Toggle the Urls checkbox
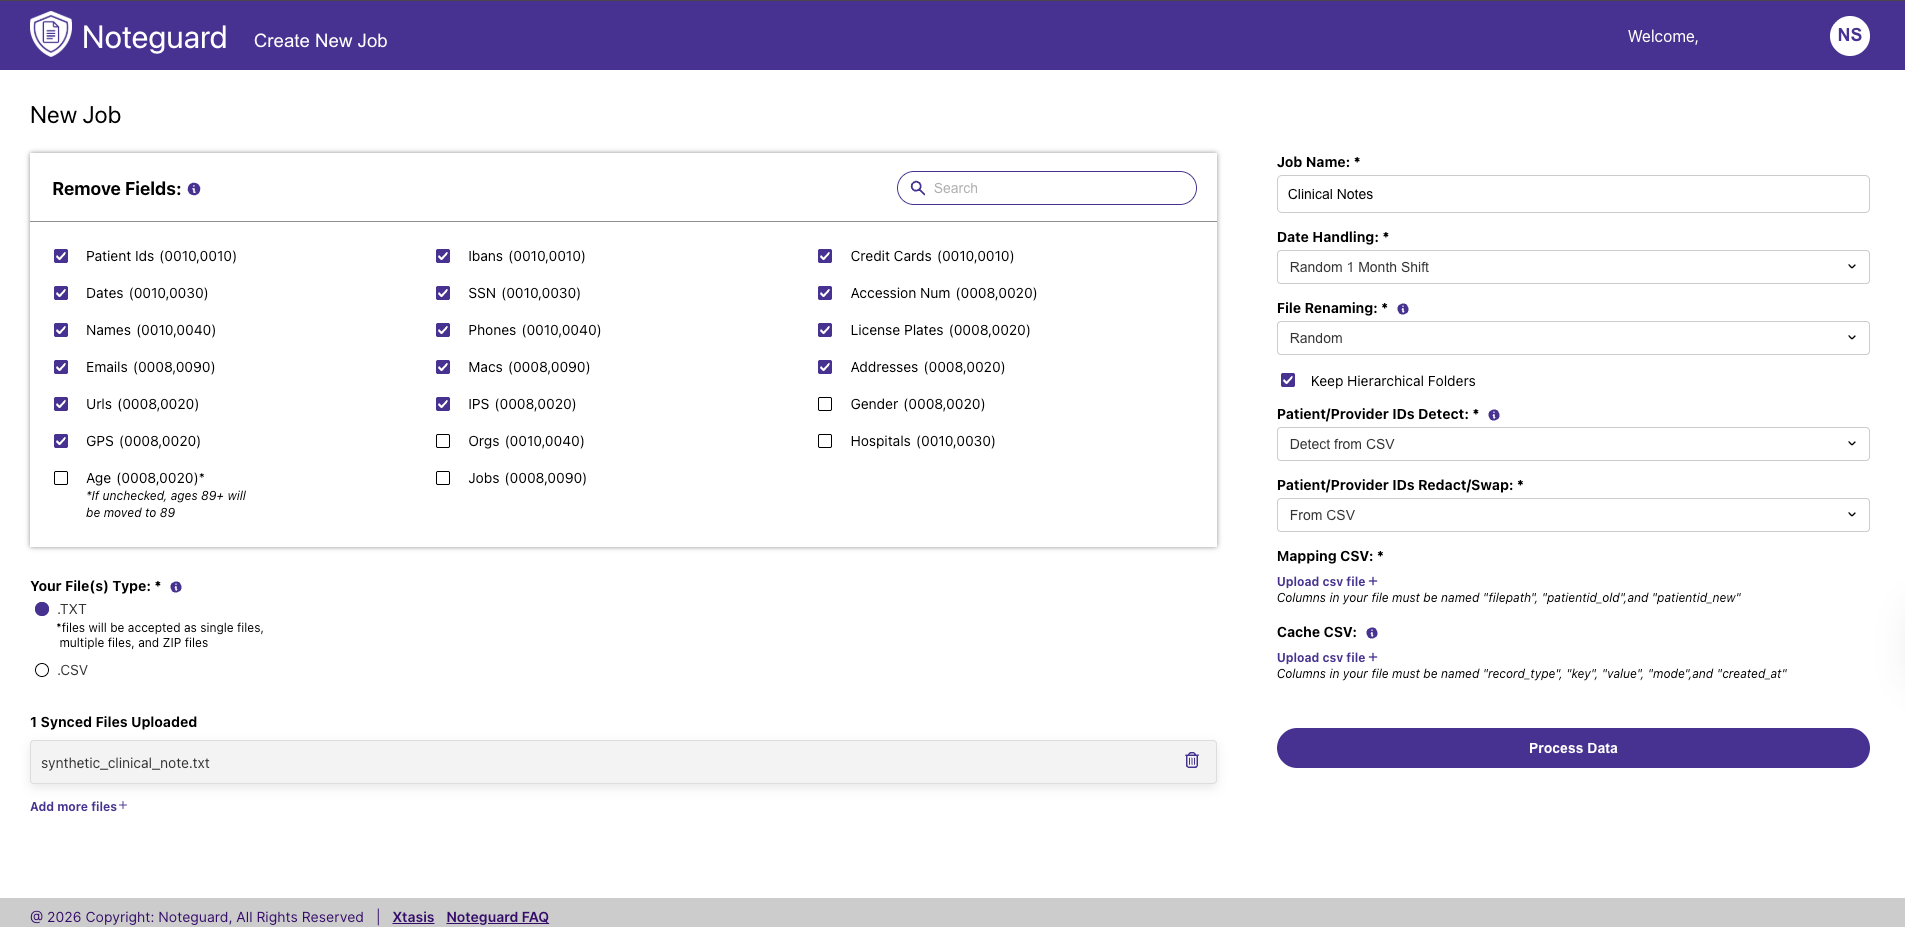This screenshot has width=1905, height=927. pos(61,404)
